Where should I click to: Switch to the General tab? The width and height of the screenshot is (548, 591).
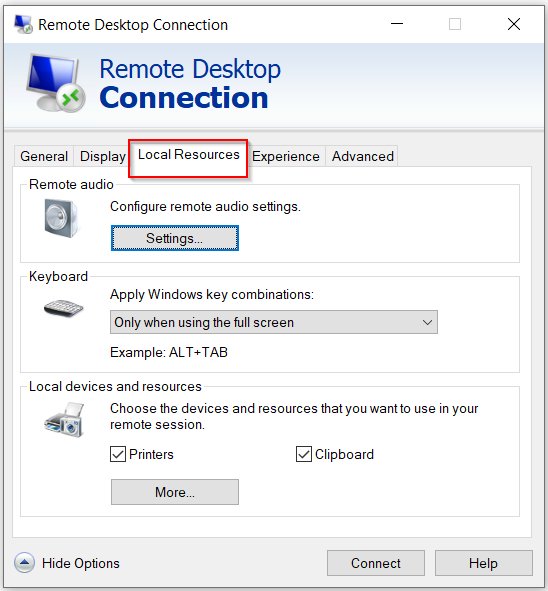[44, 156]
